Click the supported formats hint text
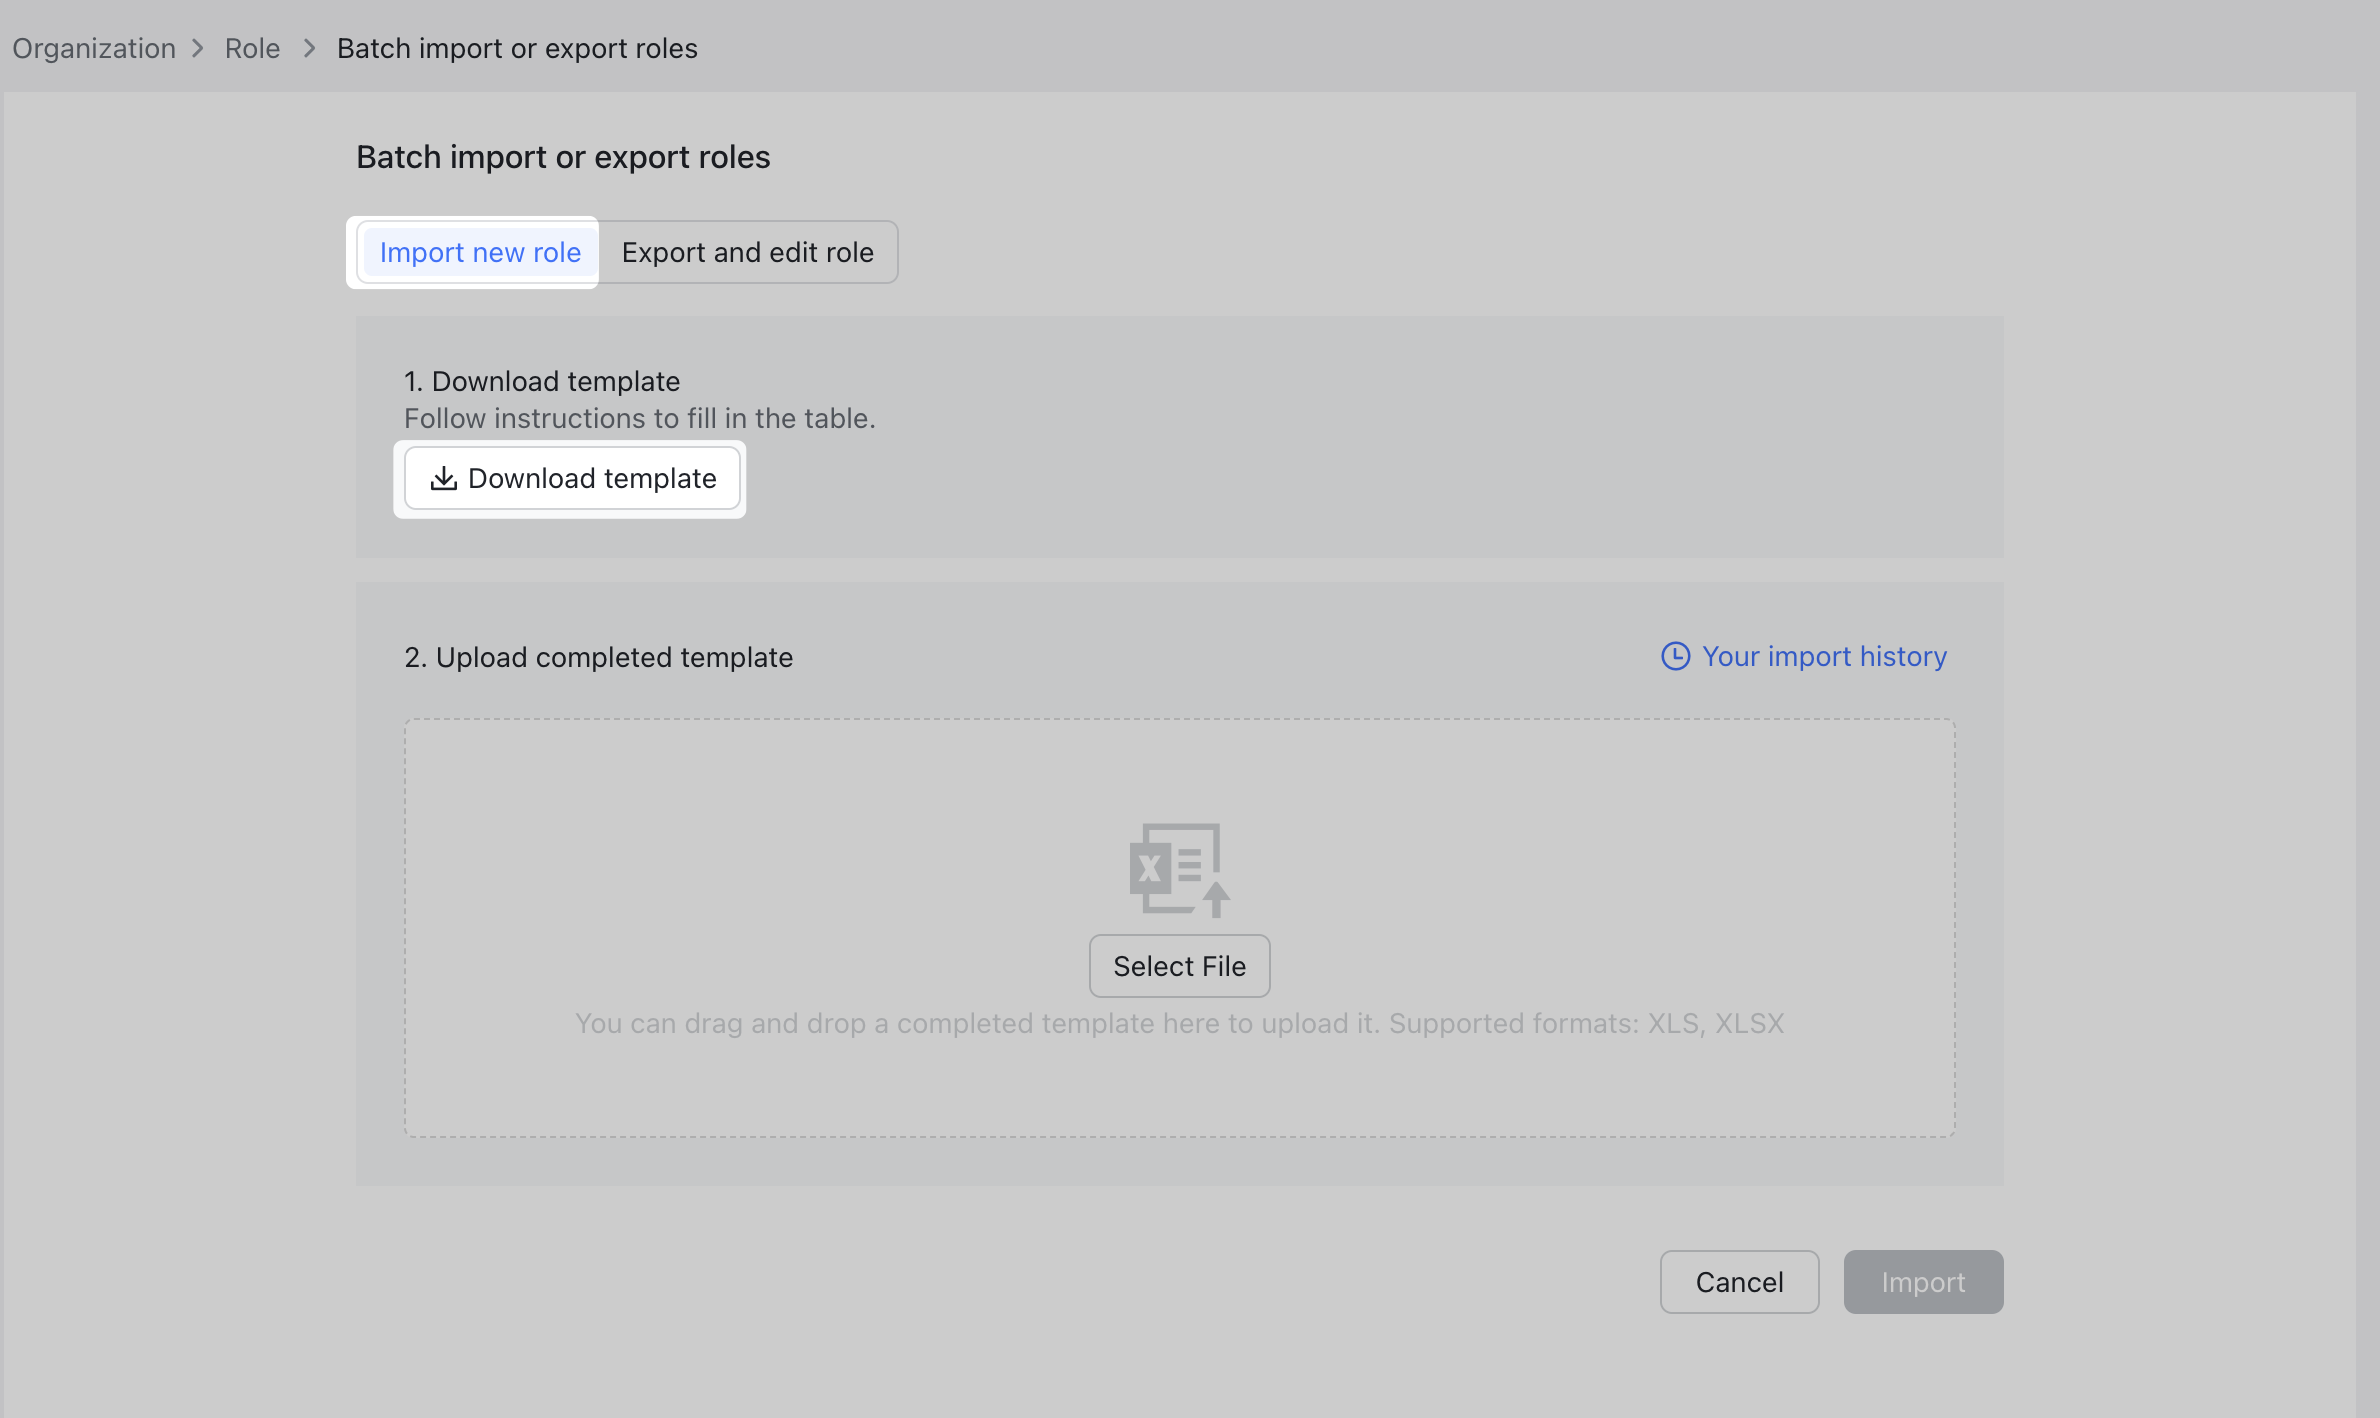 click(x=1179, y=1023)
